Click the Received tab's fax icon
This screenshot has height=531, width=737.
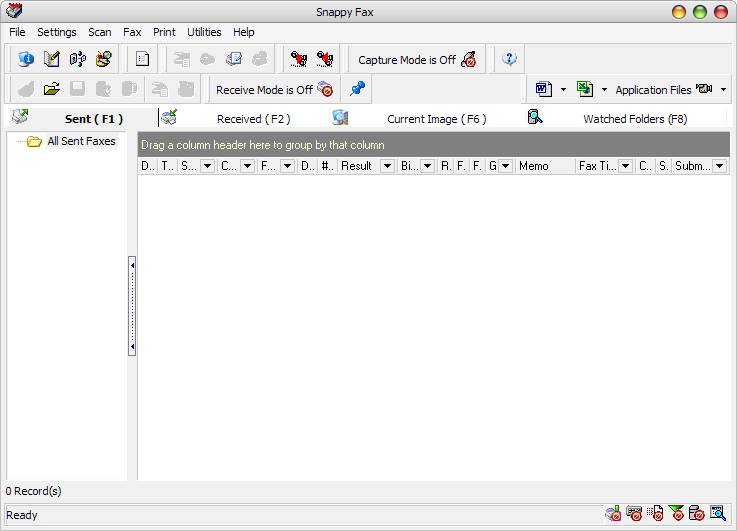tap(169, 117)
